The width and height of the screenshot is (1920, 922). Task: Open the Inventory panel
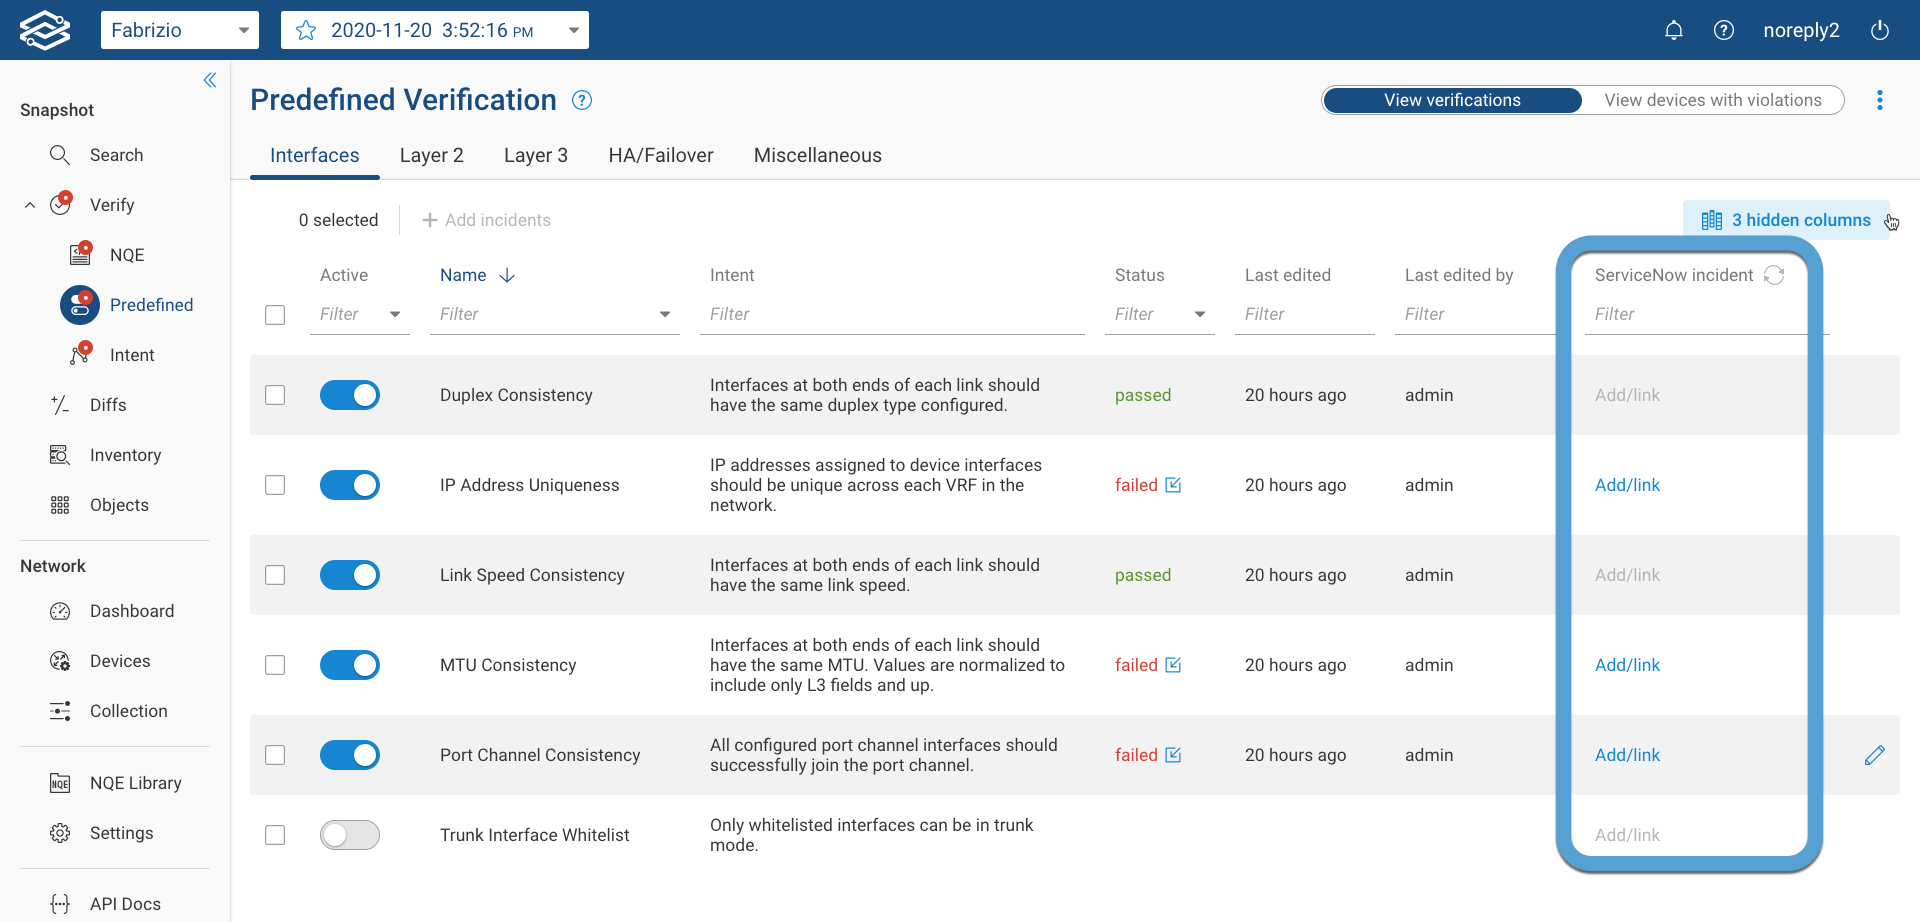coord(125,454)
